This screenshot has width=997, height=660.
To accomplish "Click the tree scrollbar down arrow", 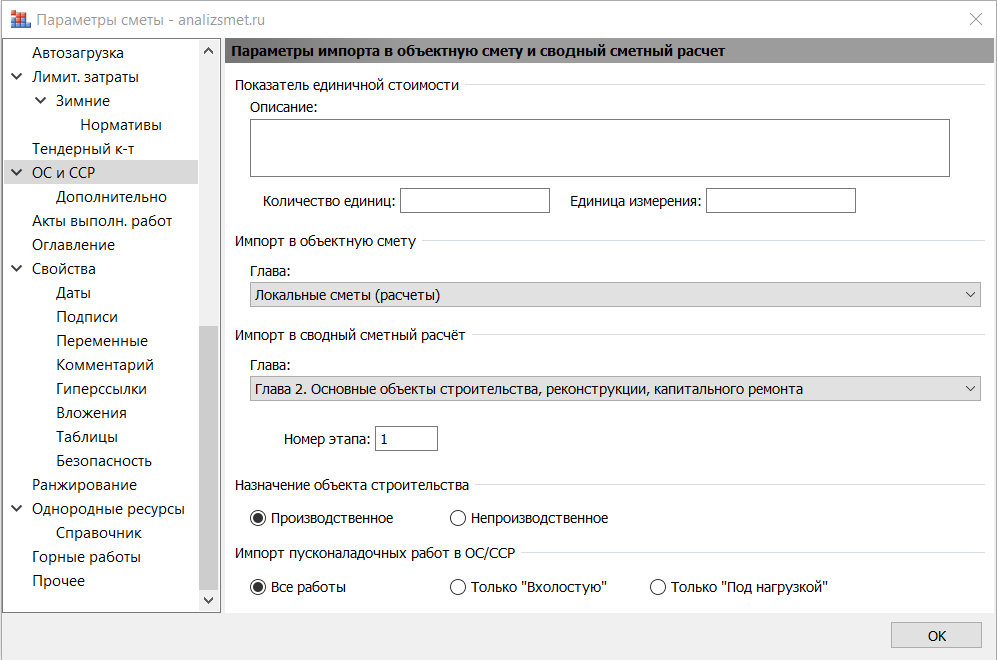I will (208, 600).
